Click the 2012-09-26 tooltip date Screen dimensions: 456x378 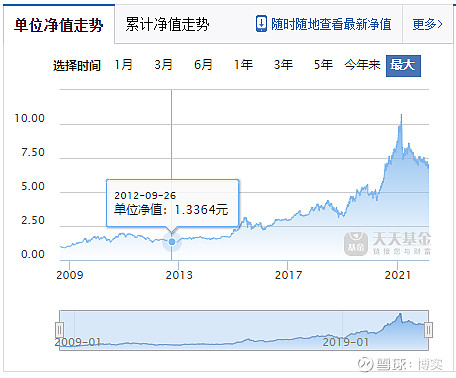coord(145,195)
